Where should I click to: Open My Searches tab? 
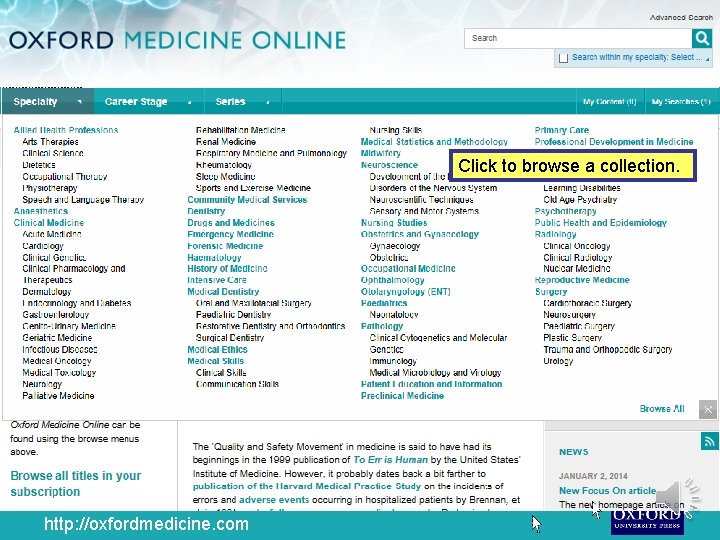681,101
